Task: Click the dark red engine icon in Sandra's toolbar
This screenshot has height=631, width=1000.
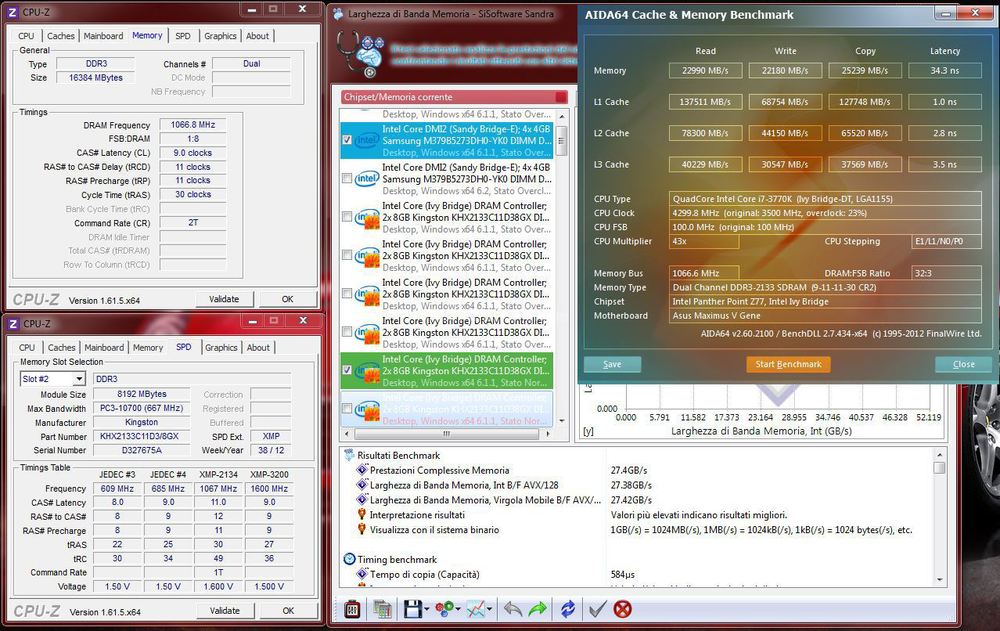Action: click(x=352, y=609)
